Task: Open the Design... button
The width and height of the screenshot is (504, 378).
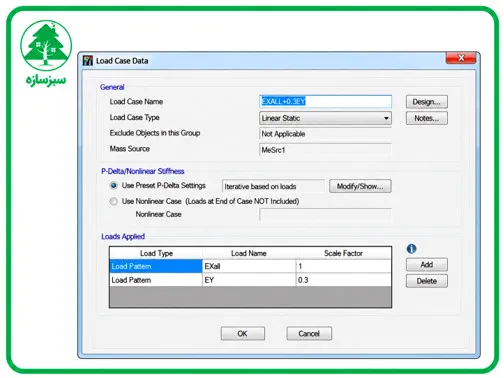Action: (x=427, y=102)
